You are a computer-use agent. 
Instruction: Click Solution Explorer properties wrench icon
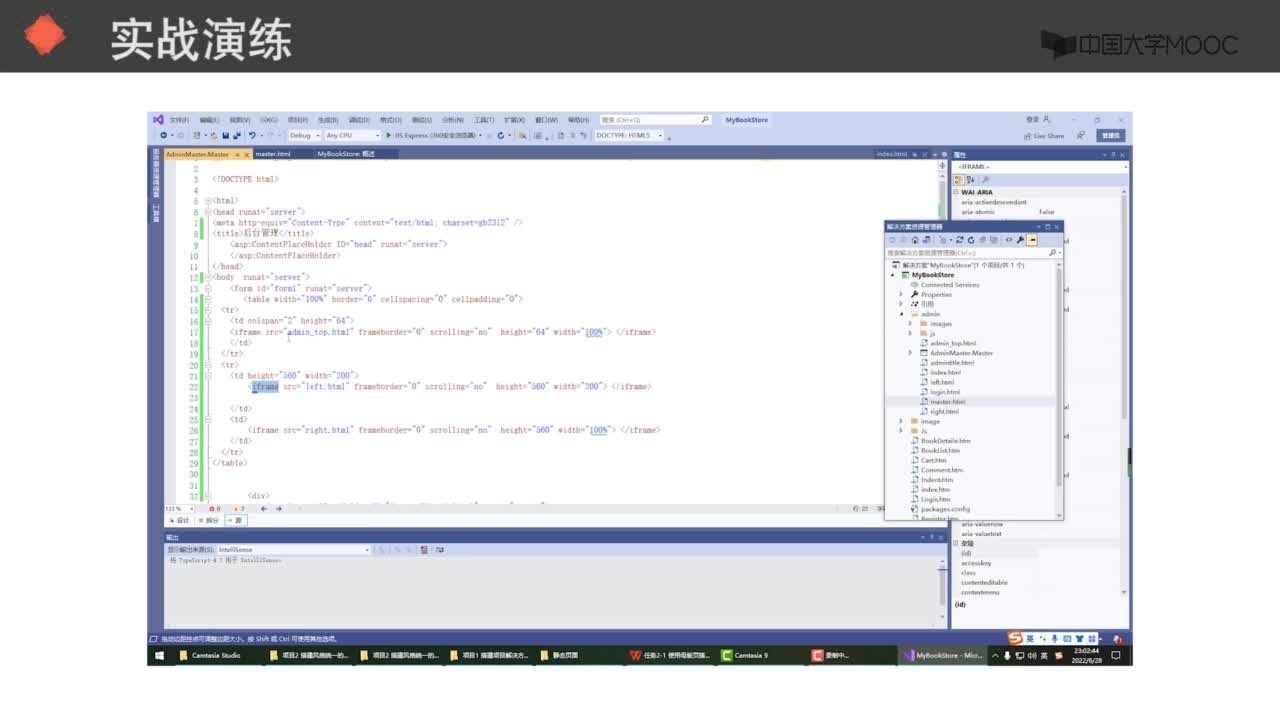pyautogui.click(x=1020, y=240)
